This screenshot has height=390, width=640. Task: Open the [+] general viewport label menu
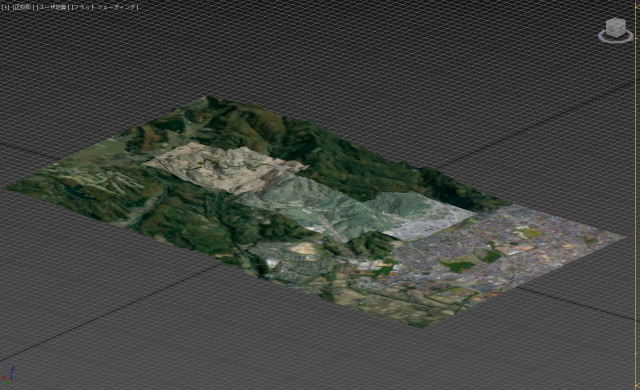(x=4, y=7)
